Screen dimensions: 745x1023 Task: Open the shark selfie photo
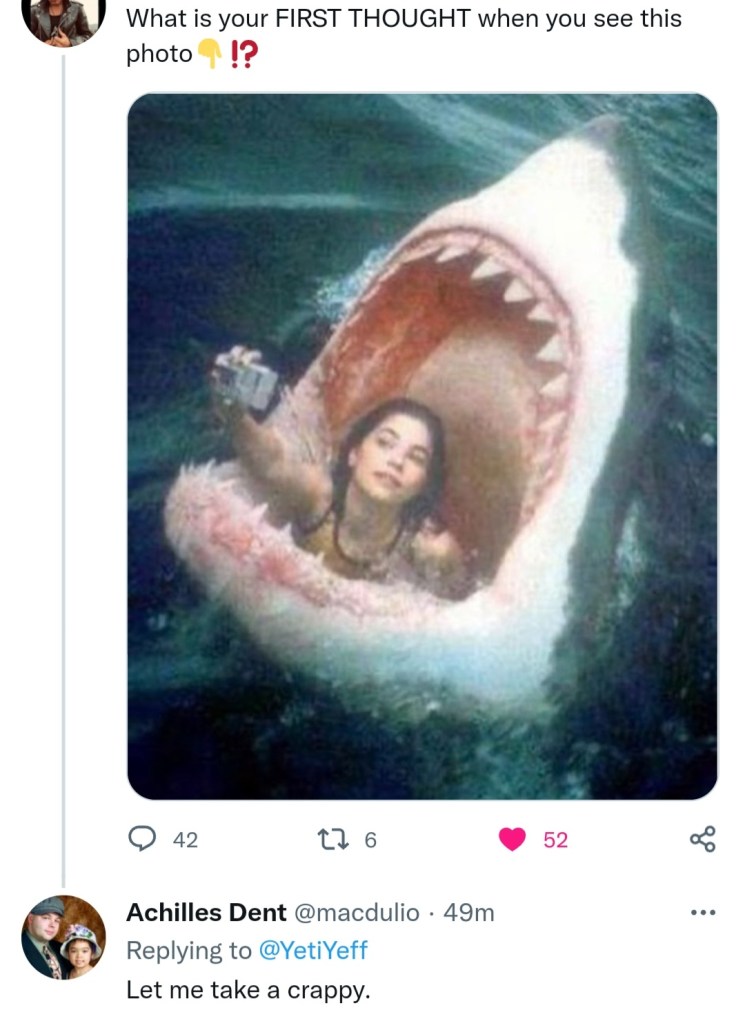pyautogui.click(x=422, y=446)
